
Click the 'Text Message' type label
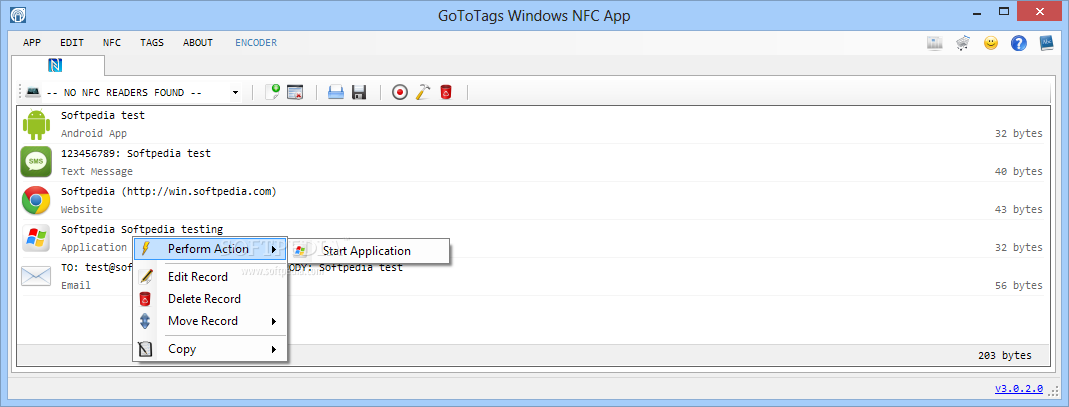97,171
